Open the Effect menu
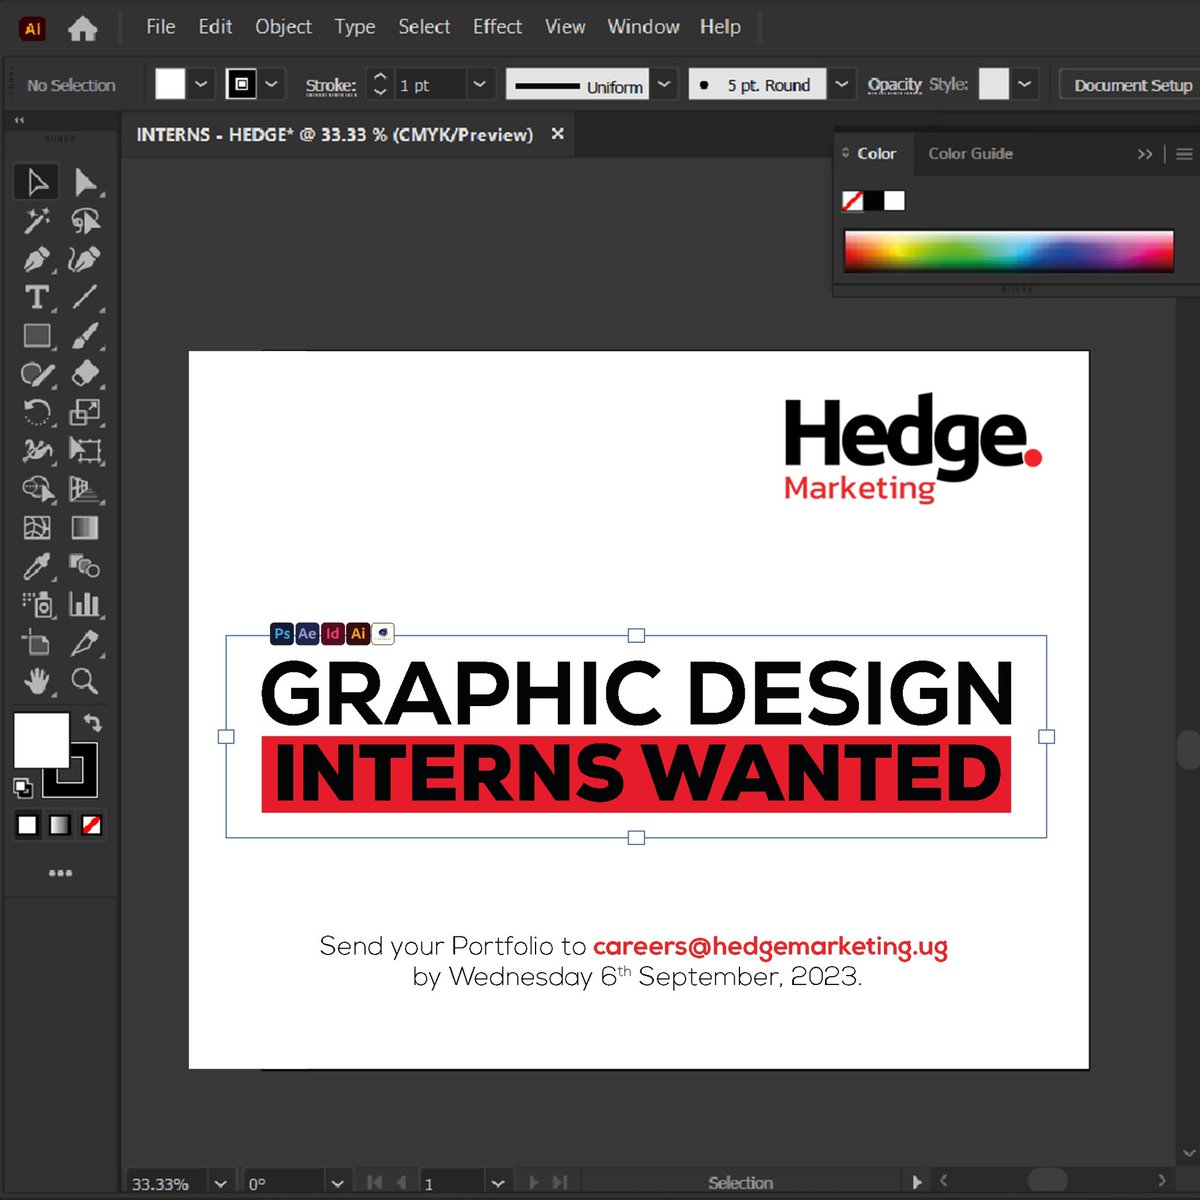 pos(497,27)
